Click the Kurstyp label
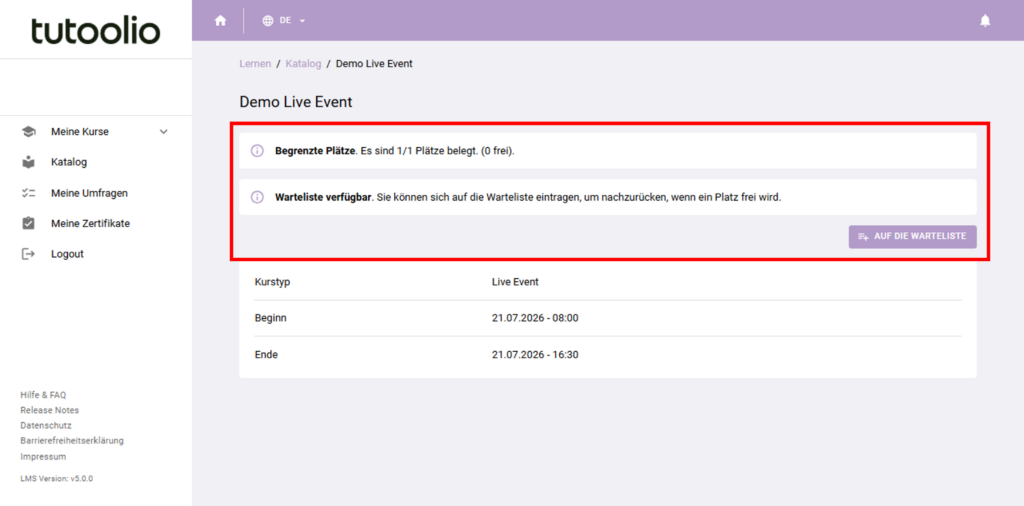Image resolution: width=1024 pixels, height=506 pixels. click(272, 282)
